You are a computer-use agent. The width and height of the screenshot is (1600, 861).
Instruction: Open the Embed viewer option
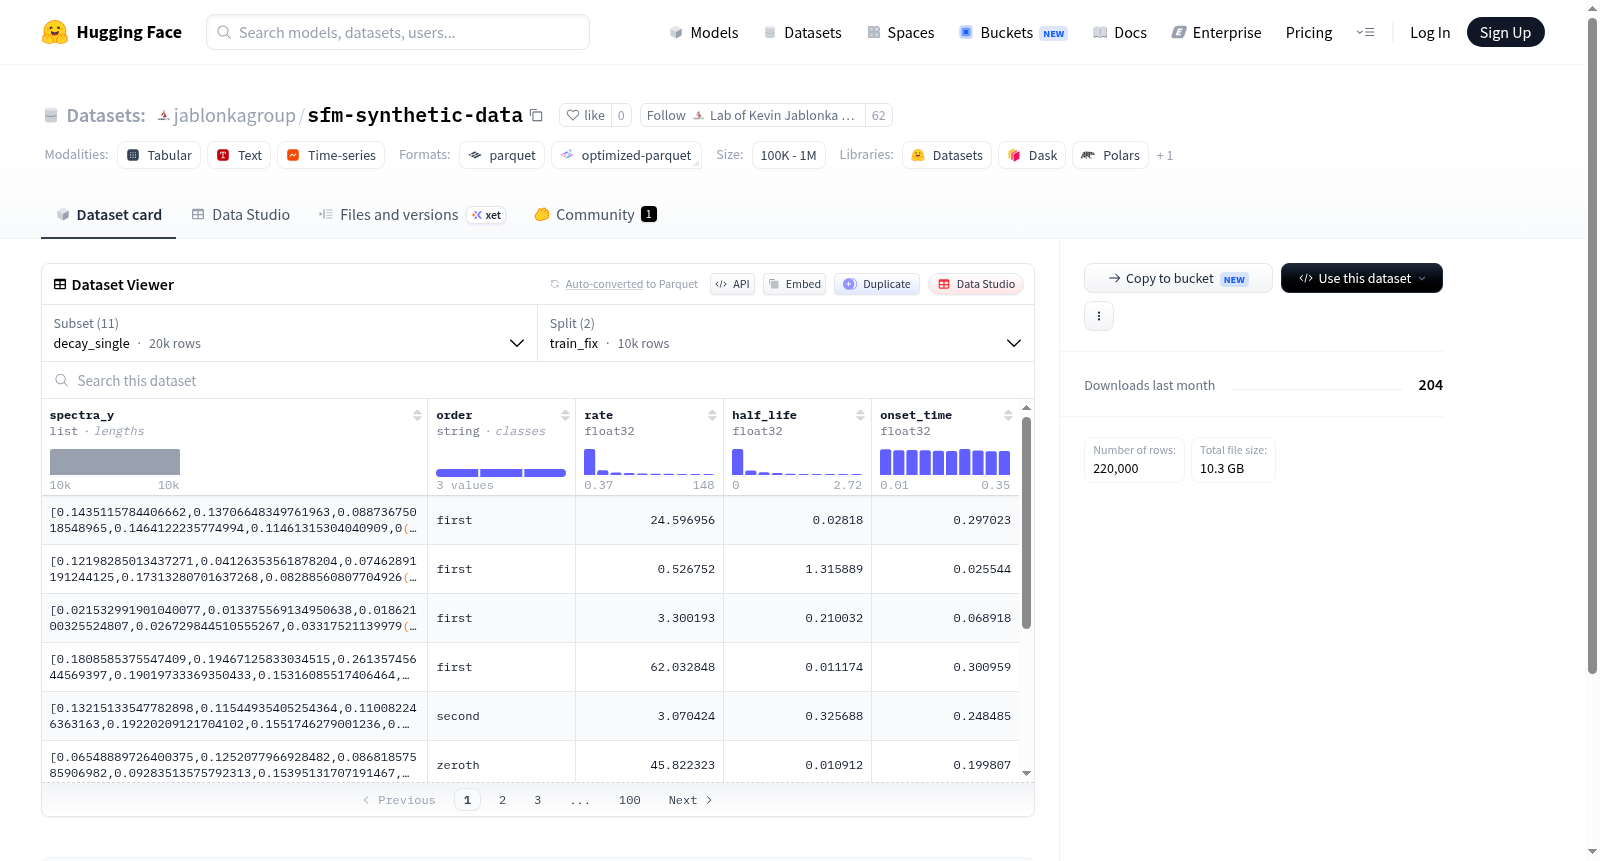pos(795,284)
